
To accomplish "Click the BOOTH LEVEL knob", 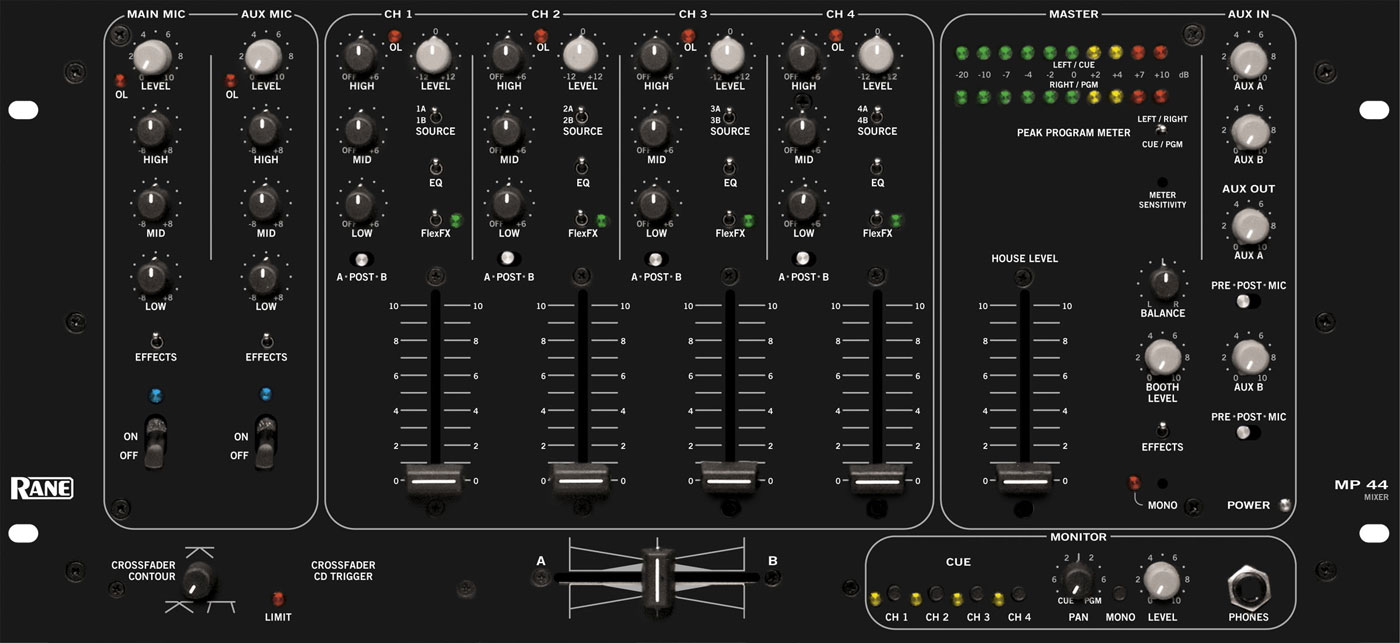I will [1162, 356].
